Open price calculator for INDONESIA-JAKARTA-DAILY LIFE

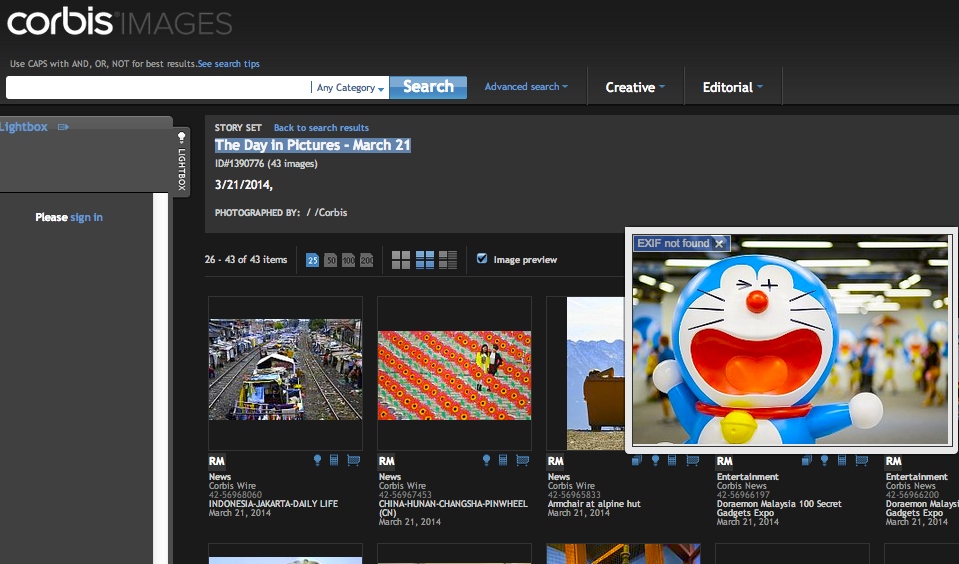[334, 460]
